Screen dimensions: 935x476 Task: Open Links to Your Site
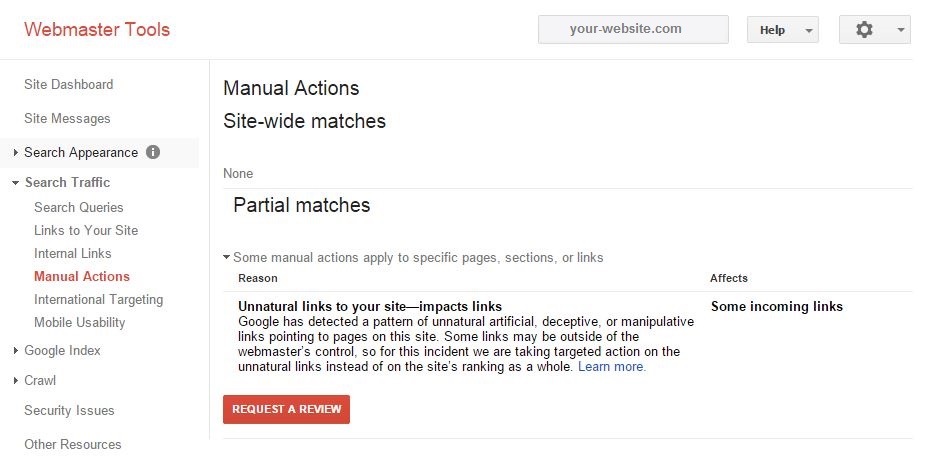[x=86, y=230]
